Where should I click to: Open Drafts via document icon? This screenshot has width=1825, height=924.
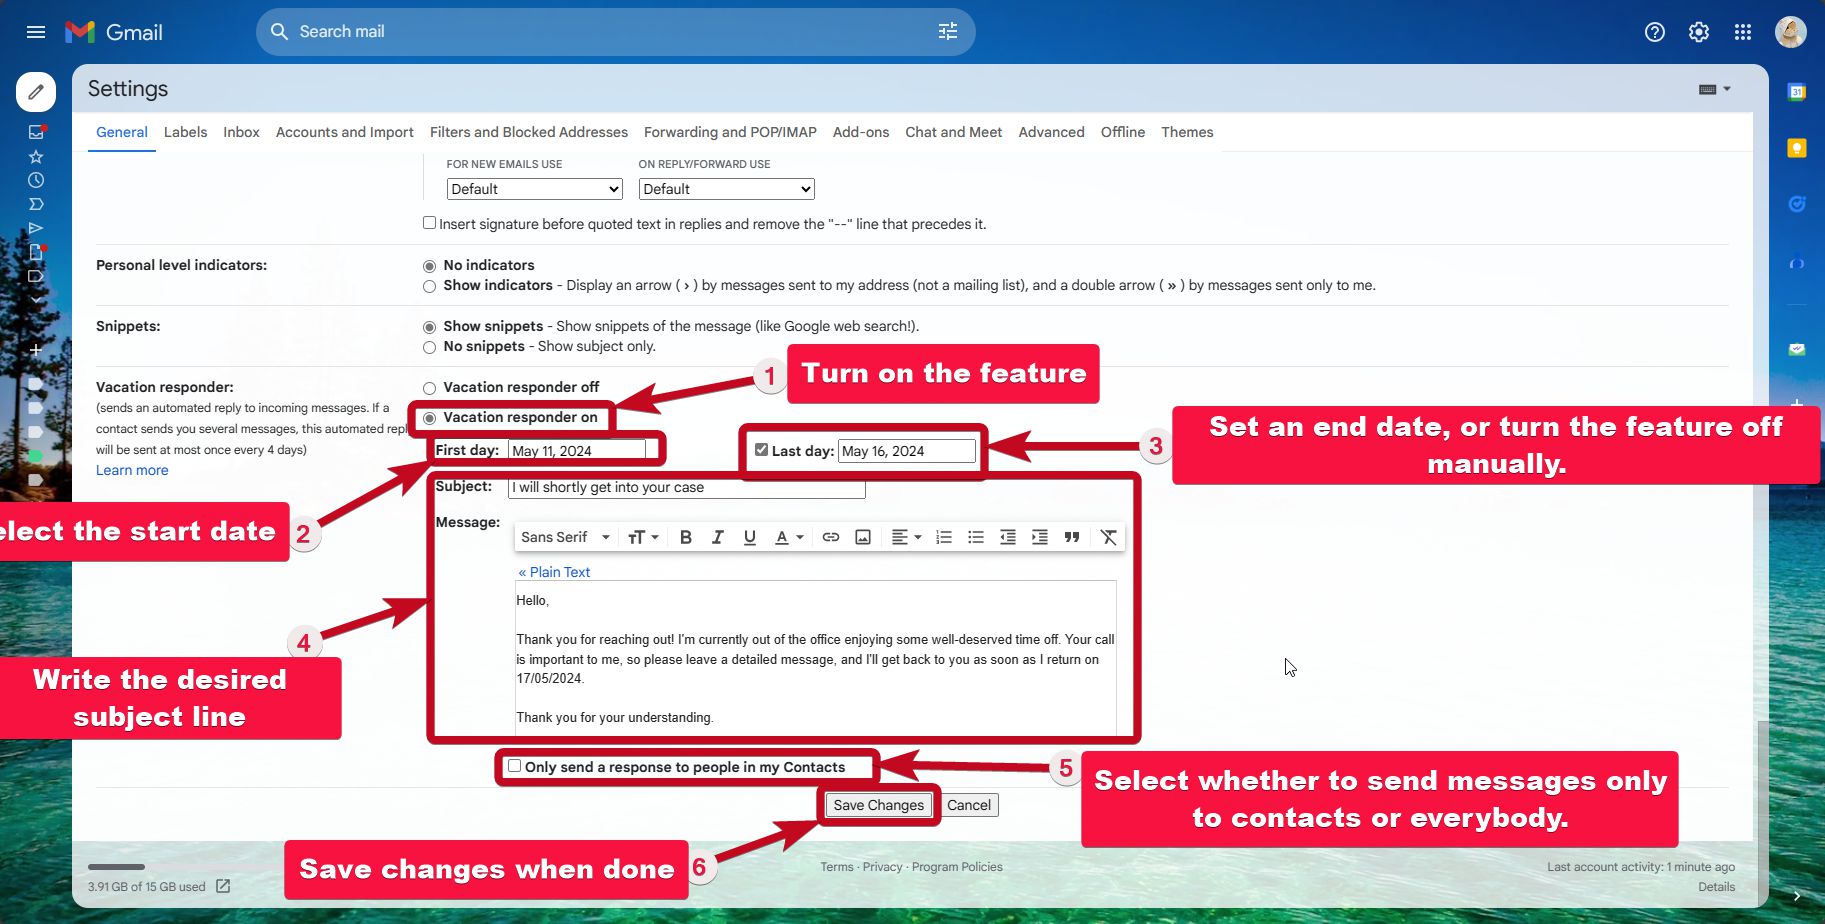click(x=36, y=252)
